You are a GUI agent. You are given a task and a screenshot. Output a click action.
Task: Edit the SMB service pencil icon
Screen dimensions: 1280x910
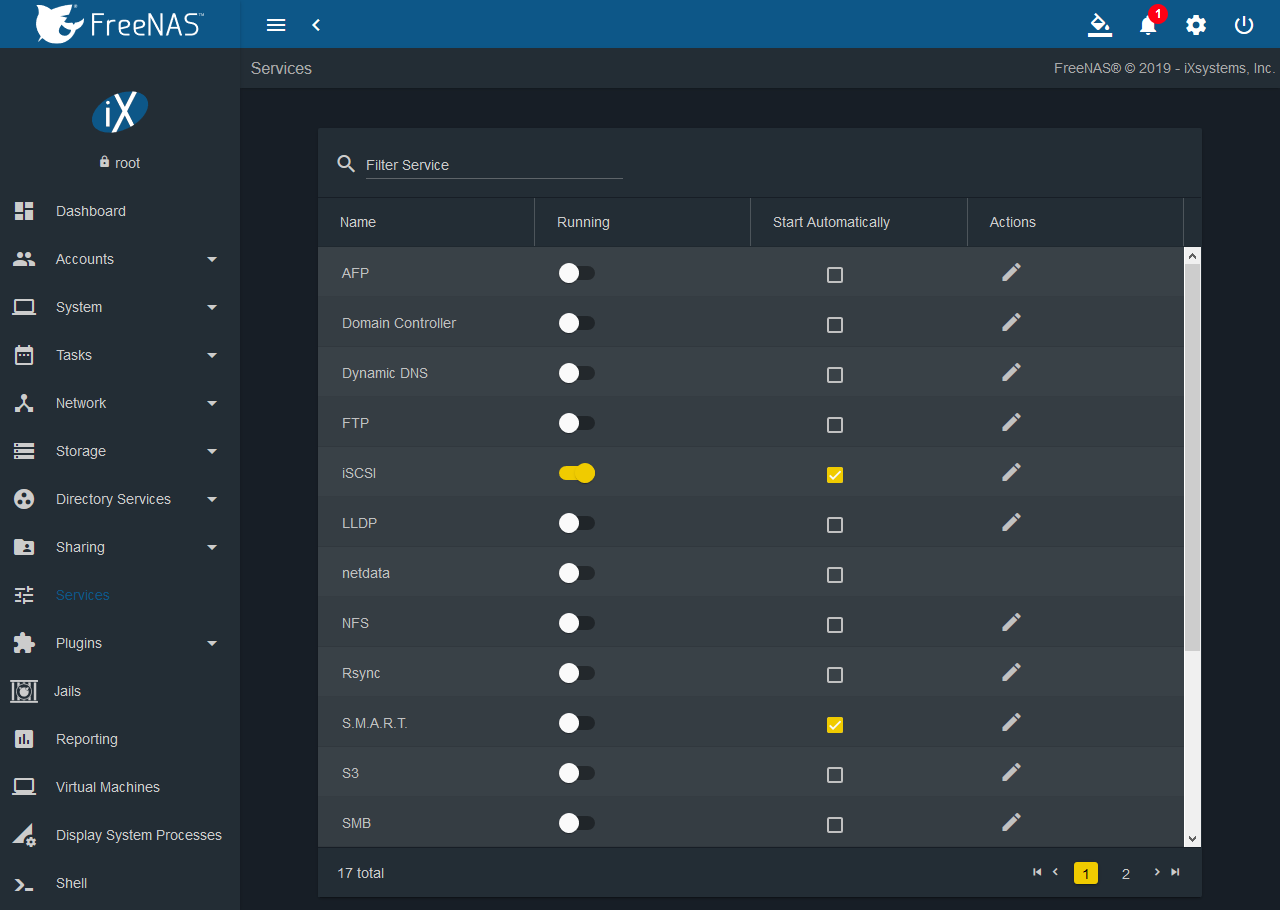tap(1011, 822)
